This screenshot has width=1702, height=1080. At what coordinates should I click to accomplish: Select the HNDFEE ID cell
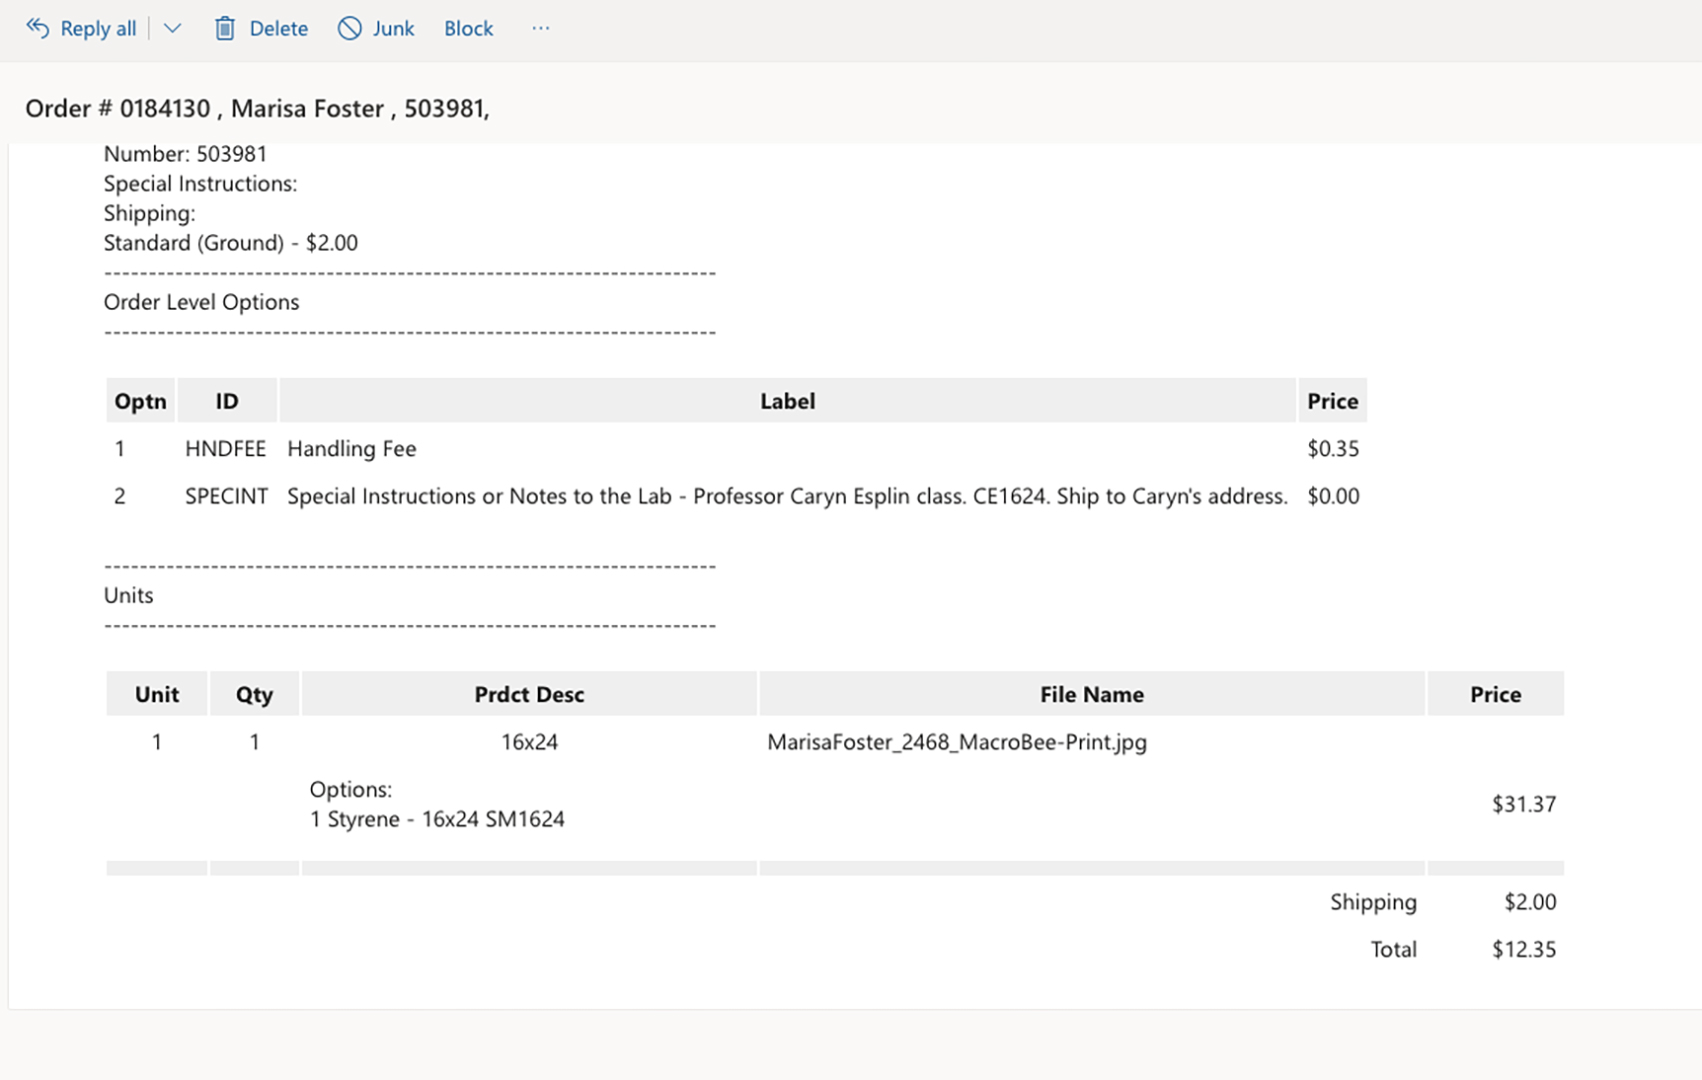point(225,449)
